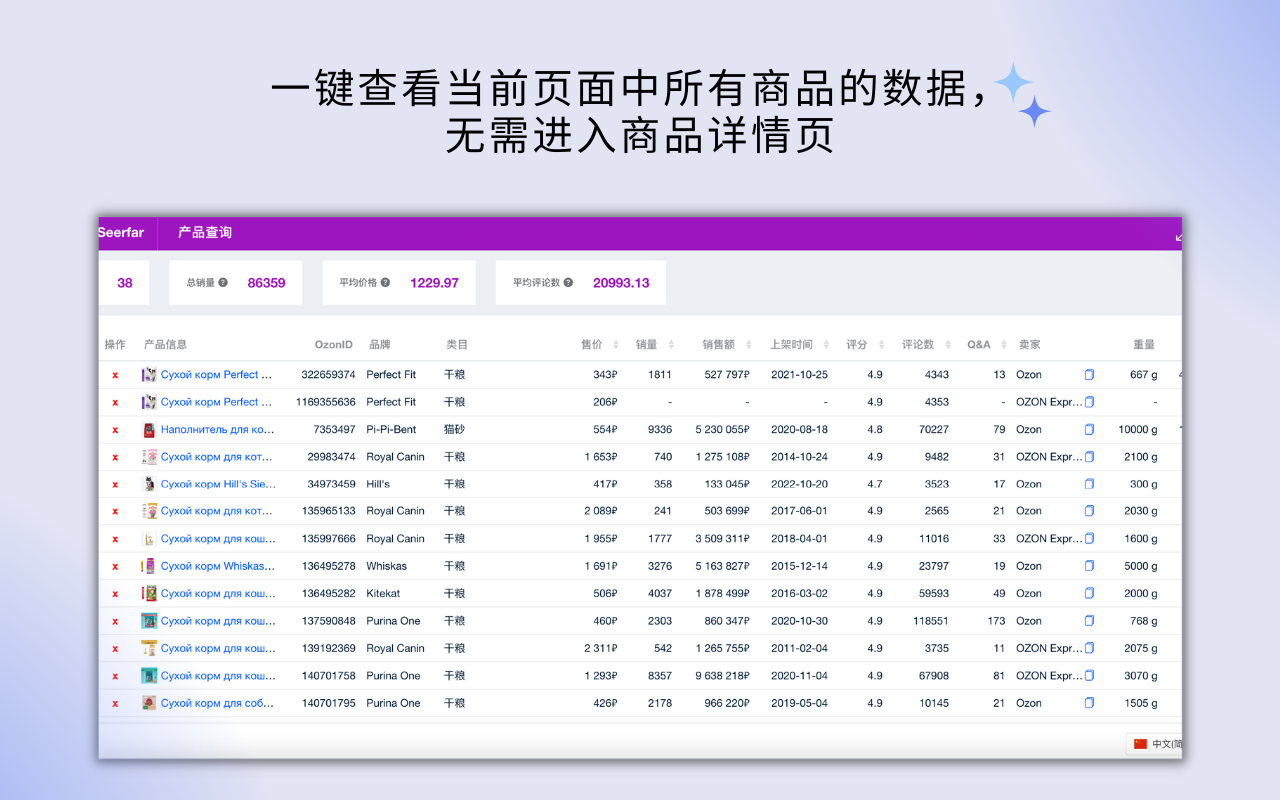
Task: Click the product count value 38
Action: tap(124, 283)
